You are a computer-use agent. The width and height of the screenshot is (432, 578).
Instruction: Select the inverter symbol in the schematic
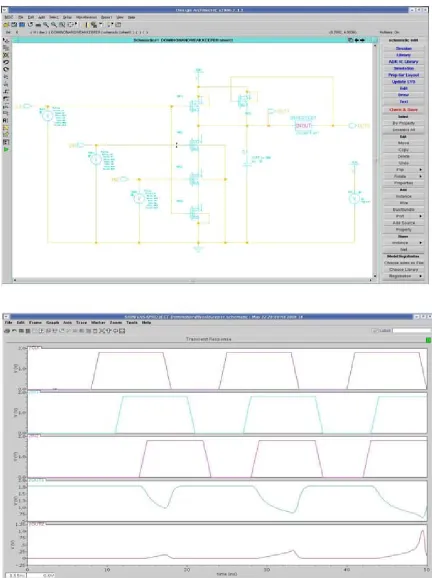(303, 126)
